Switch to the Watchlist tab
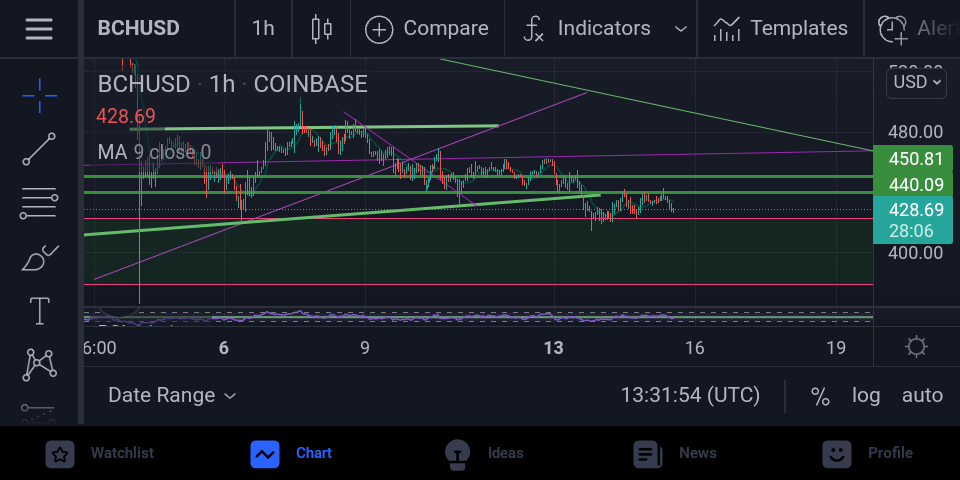960x480 pixels. coord(102,454)
